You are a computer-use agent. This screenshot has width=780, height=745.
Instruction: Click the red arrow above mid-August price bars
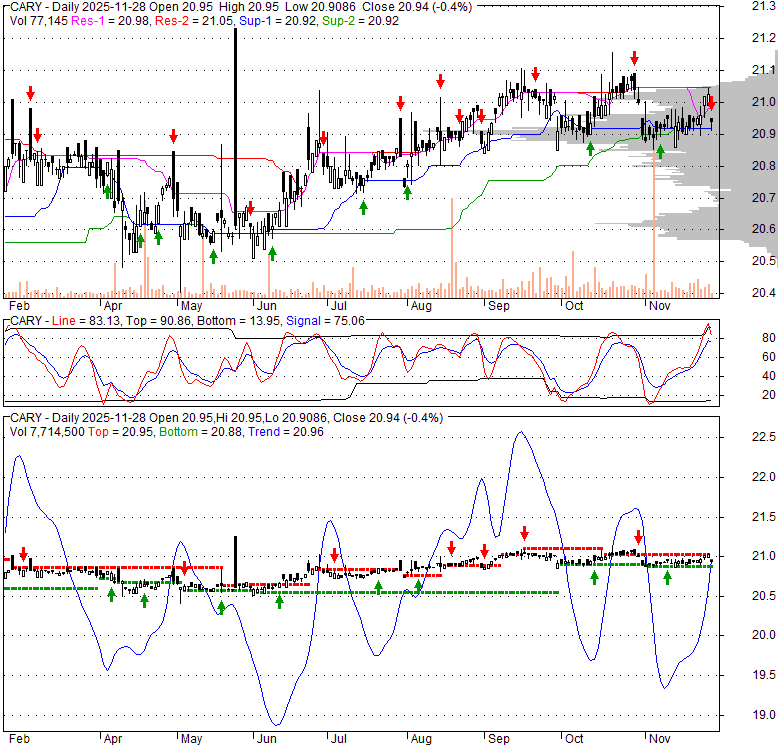coord(440,81)
